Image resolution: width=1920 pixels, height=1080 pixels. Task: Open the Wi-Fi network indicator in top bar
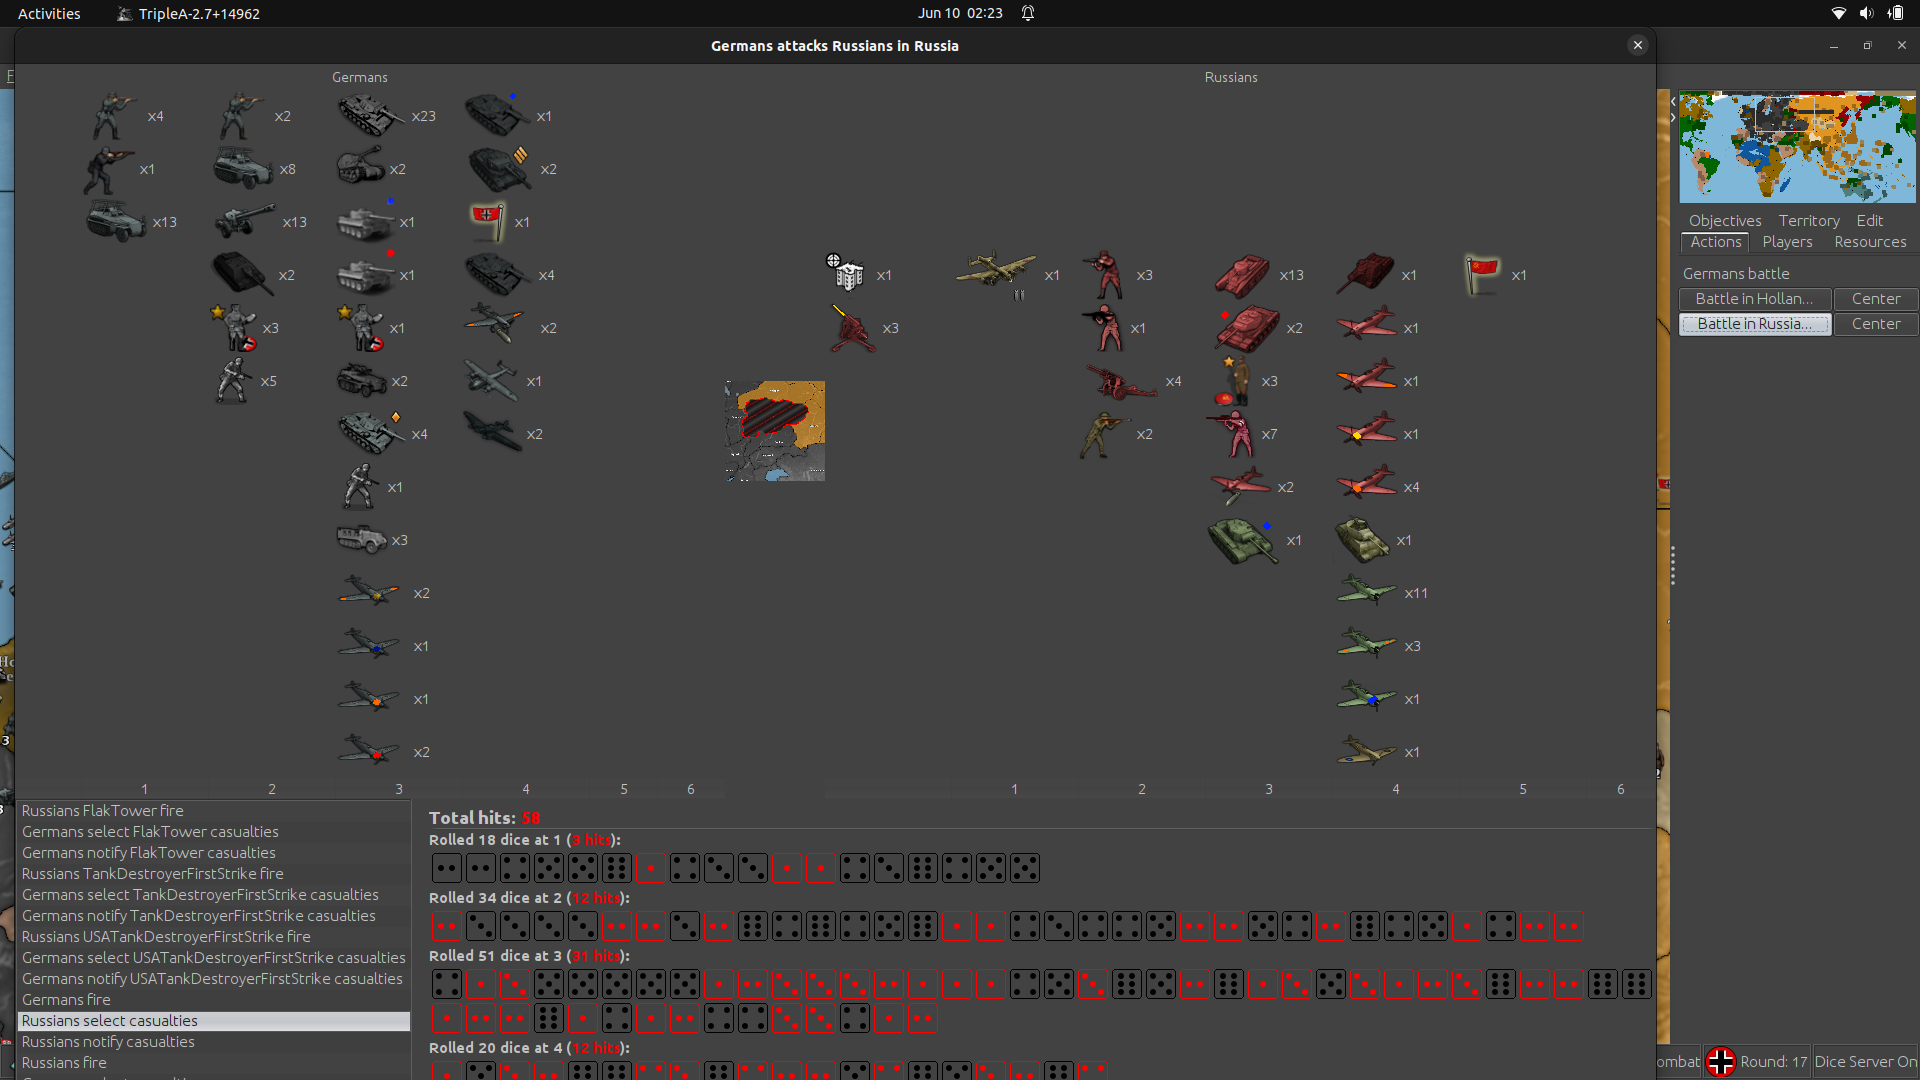[x=1838, y=13]
